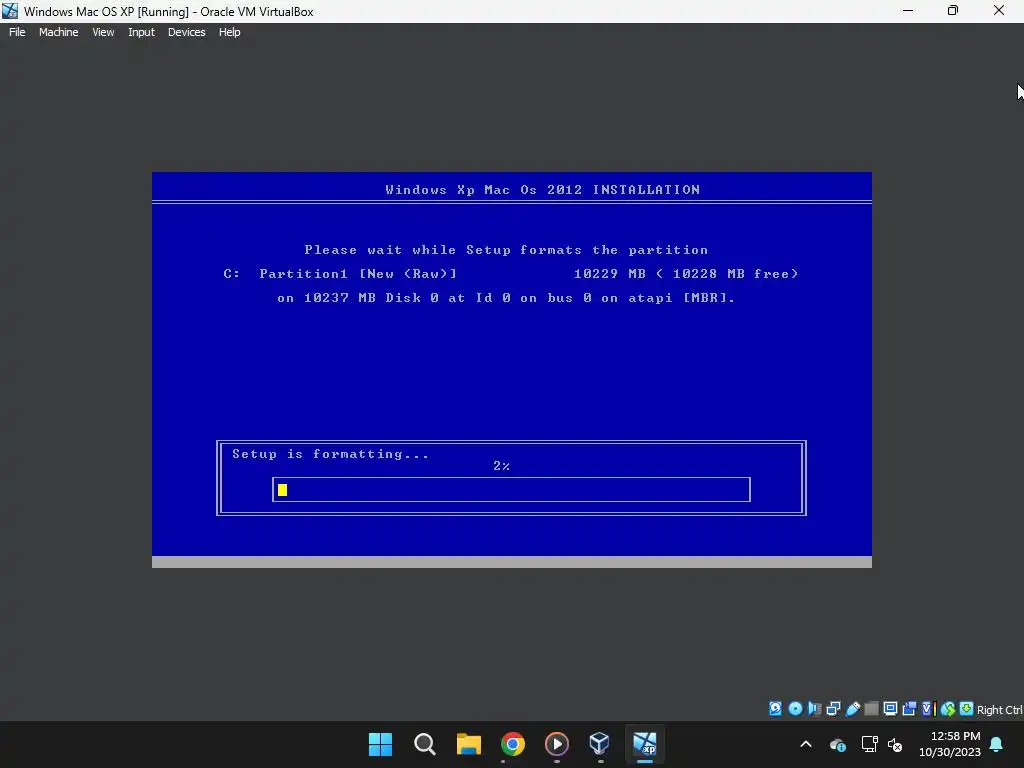Click the muted volume tray icon

coord(895,744)
